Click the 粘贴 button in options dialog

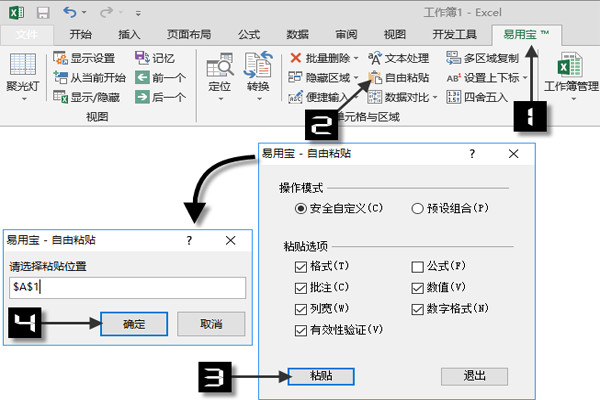(321, 376)
